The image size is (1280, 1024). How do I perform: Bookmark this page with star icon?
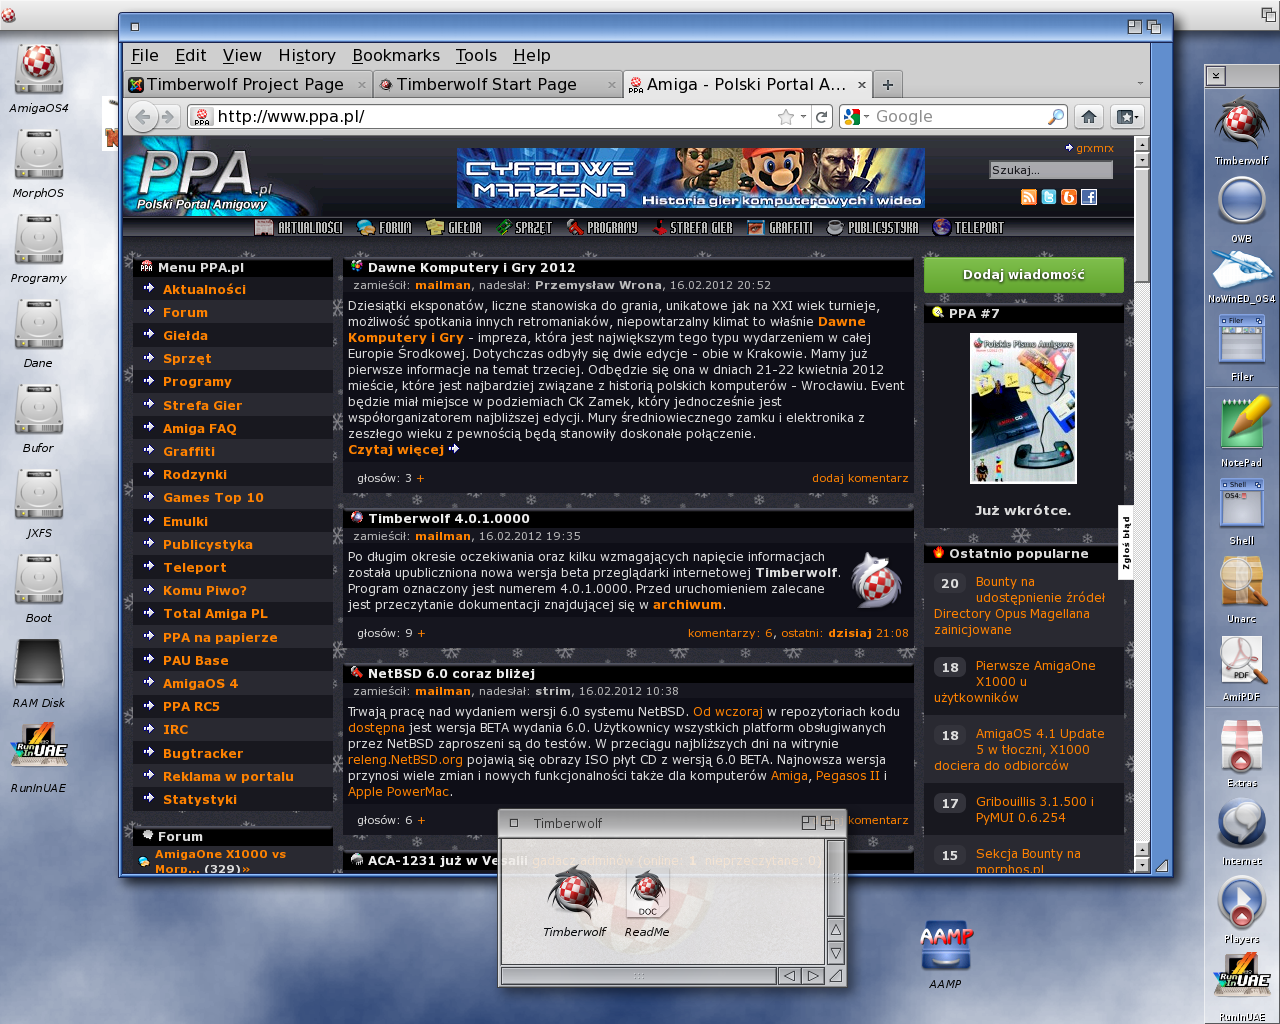[786, 117]
